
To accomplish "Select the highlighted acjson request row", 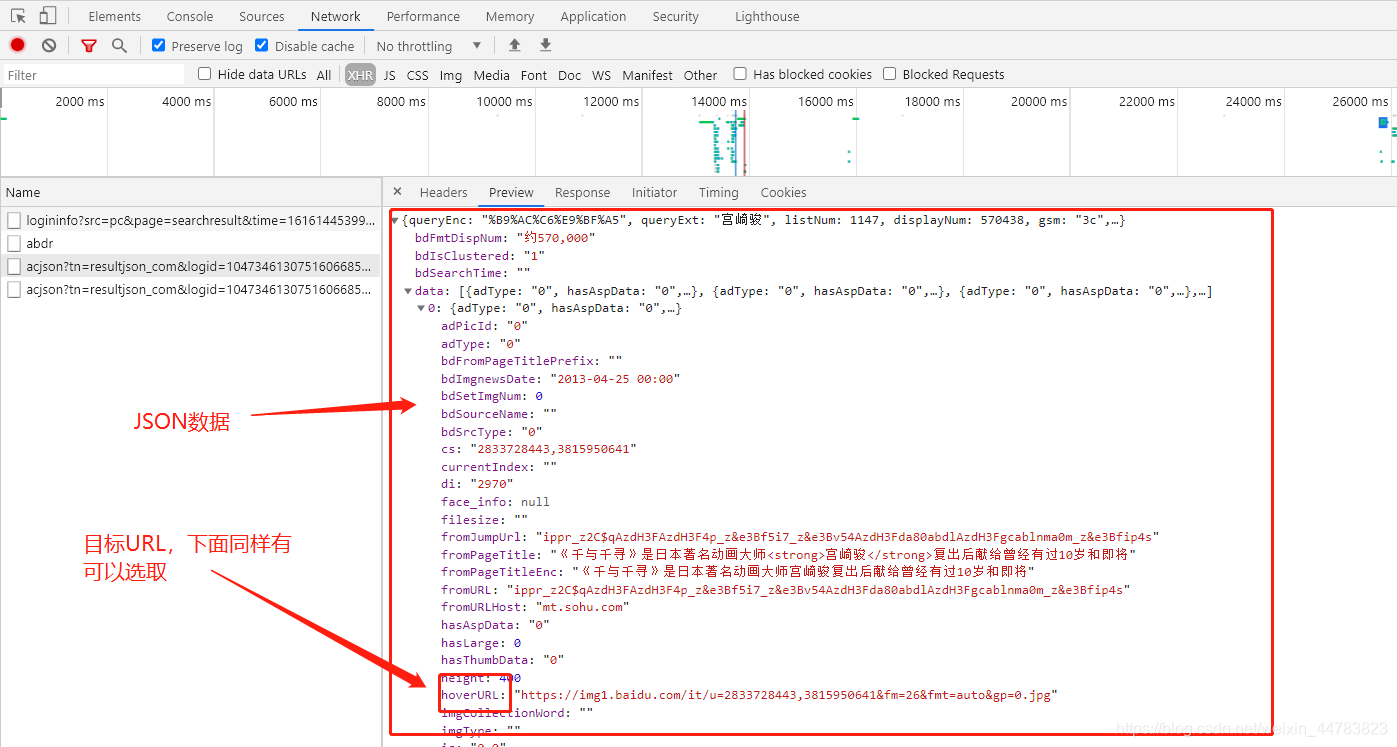I will tap(190, 266).
